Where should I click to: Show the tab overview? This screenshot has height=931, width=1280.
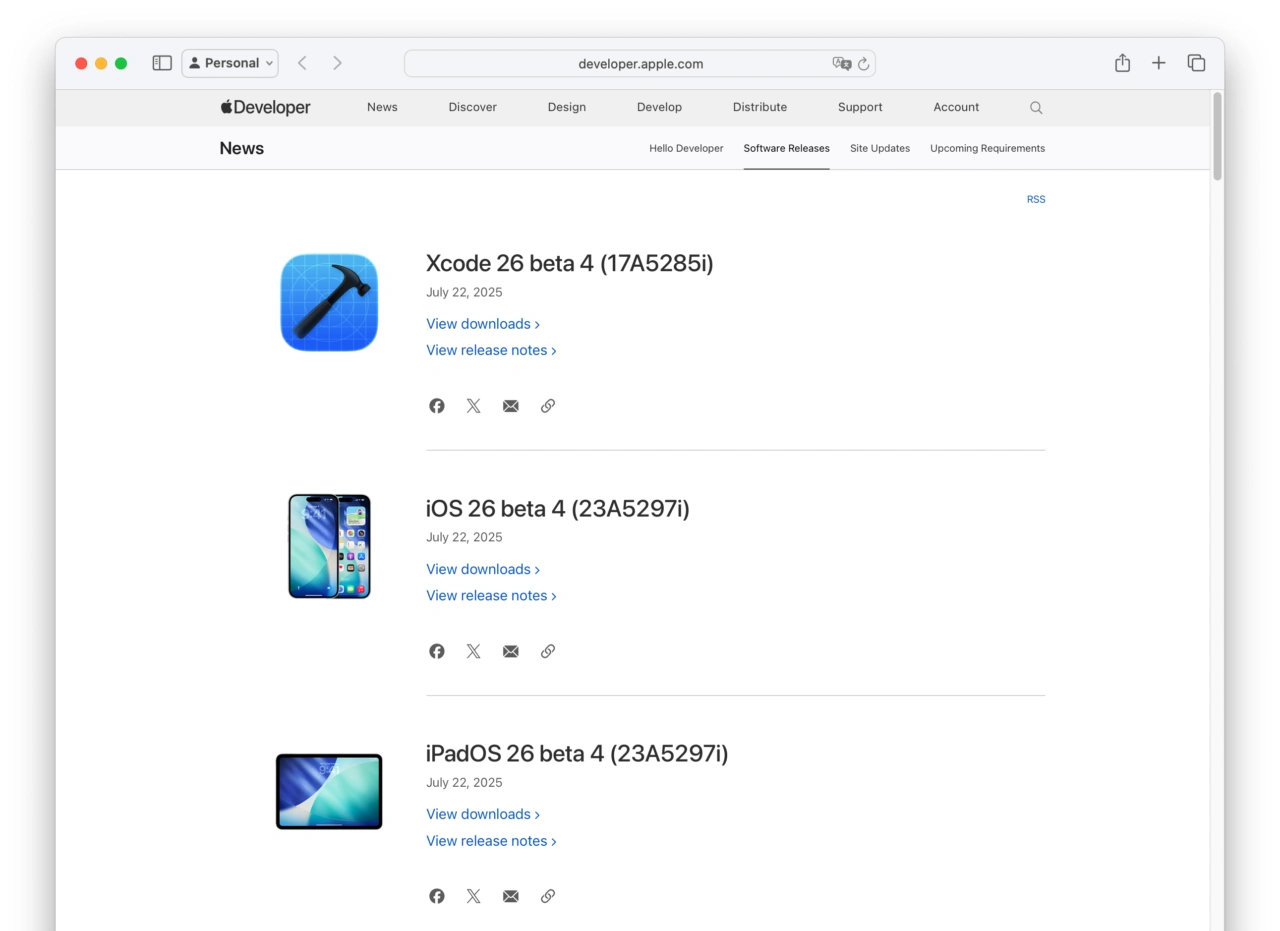[1196, 63]
